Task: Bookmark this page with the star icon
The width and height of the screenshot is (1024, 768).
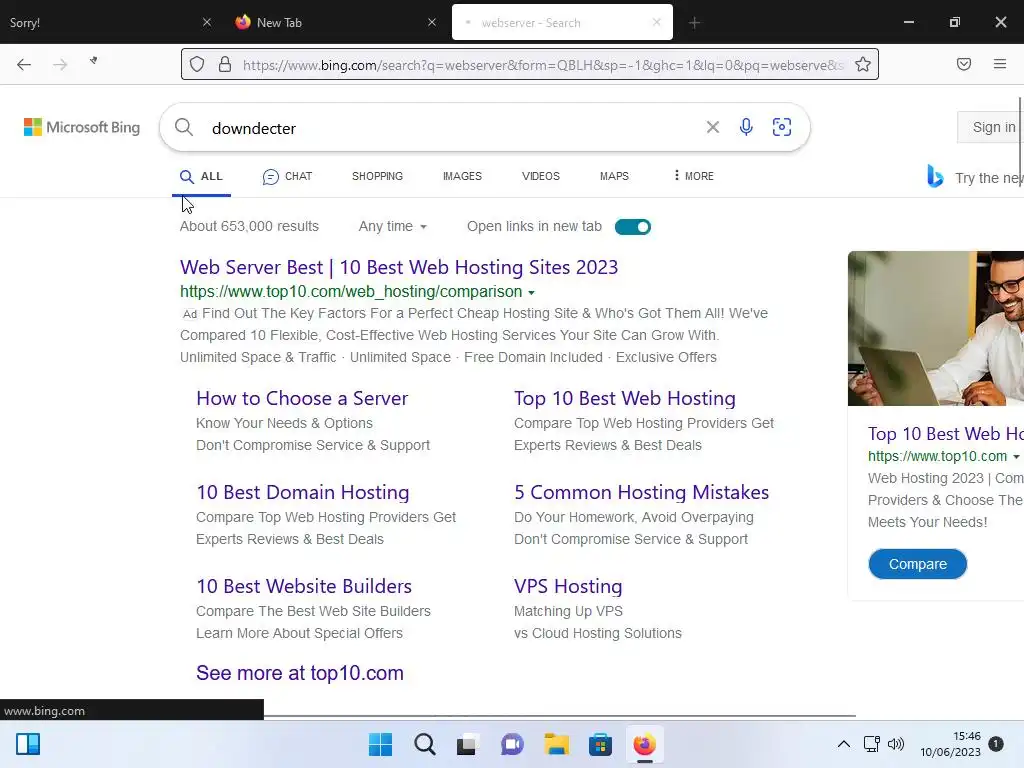Action: pos(863,64)
